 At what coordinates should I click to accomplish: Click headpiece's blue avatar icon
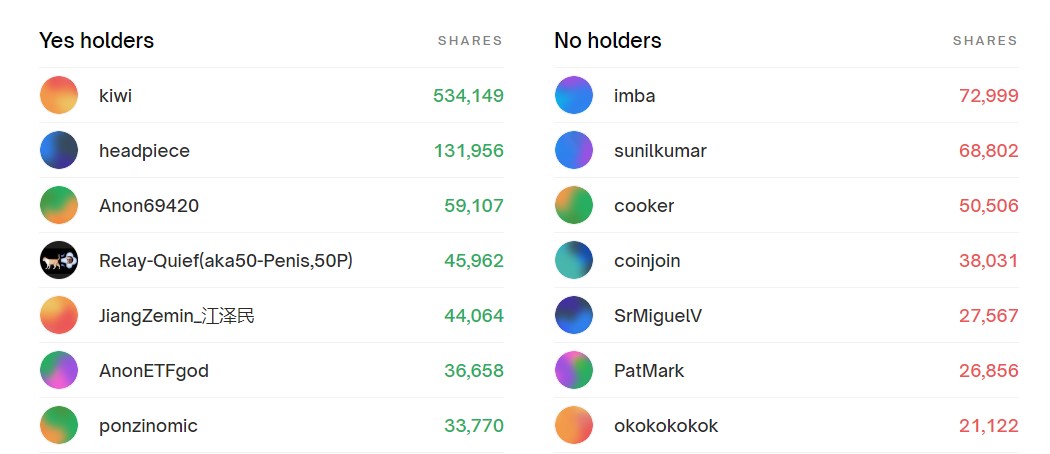point(59,151)
